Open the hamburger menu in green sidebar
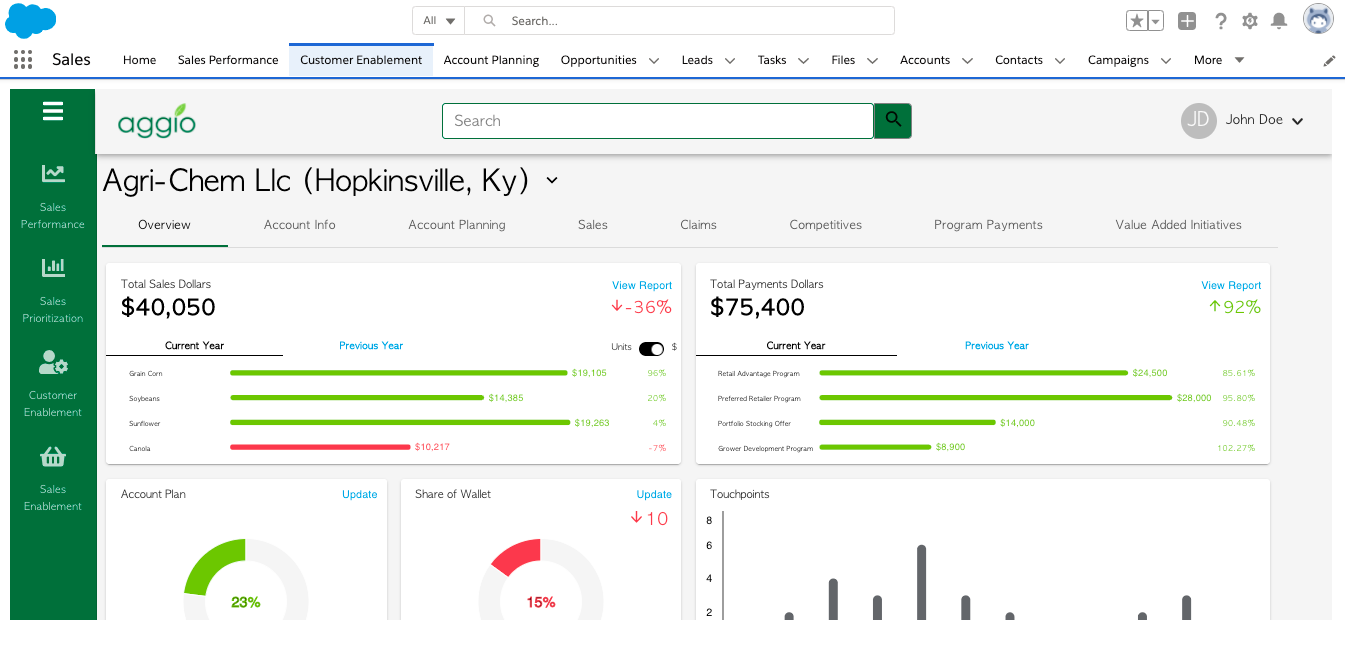This screenshot has height=660, width=1345. tap(53, 111)
